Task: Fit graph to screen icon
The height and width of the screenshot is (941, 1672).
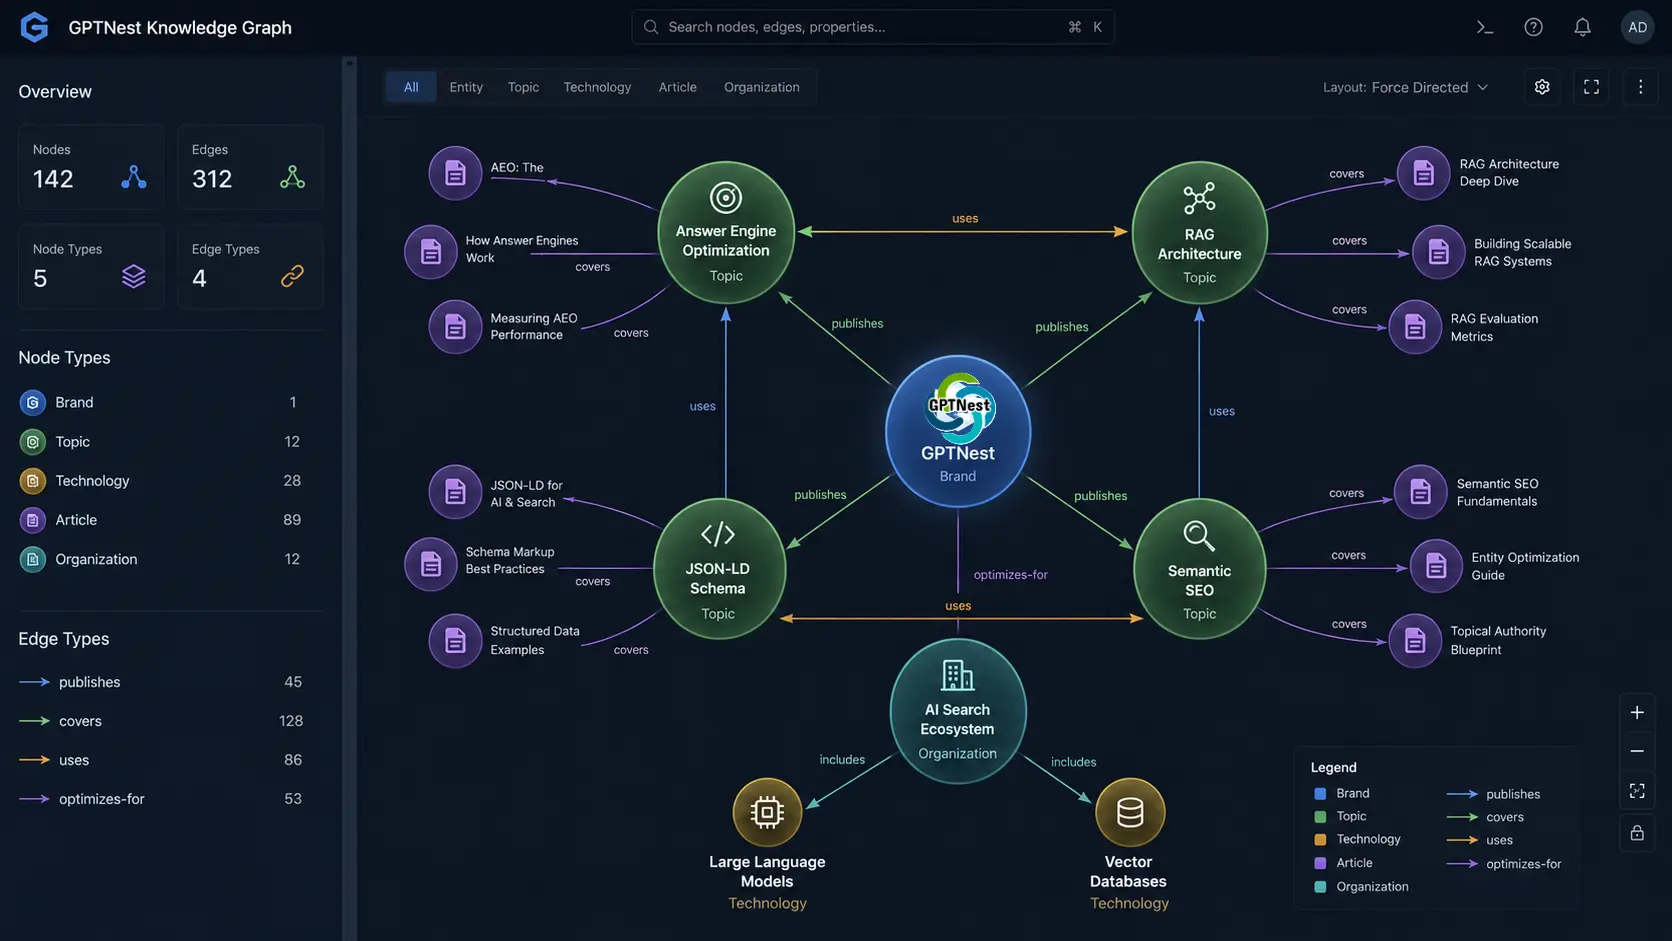Action: pyautogui.click(x=1637, y=791)
